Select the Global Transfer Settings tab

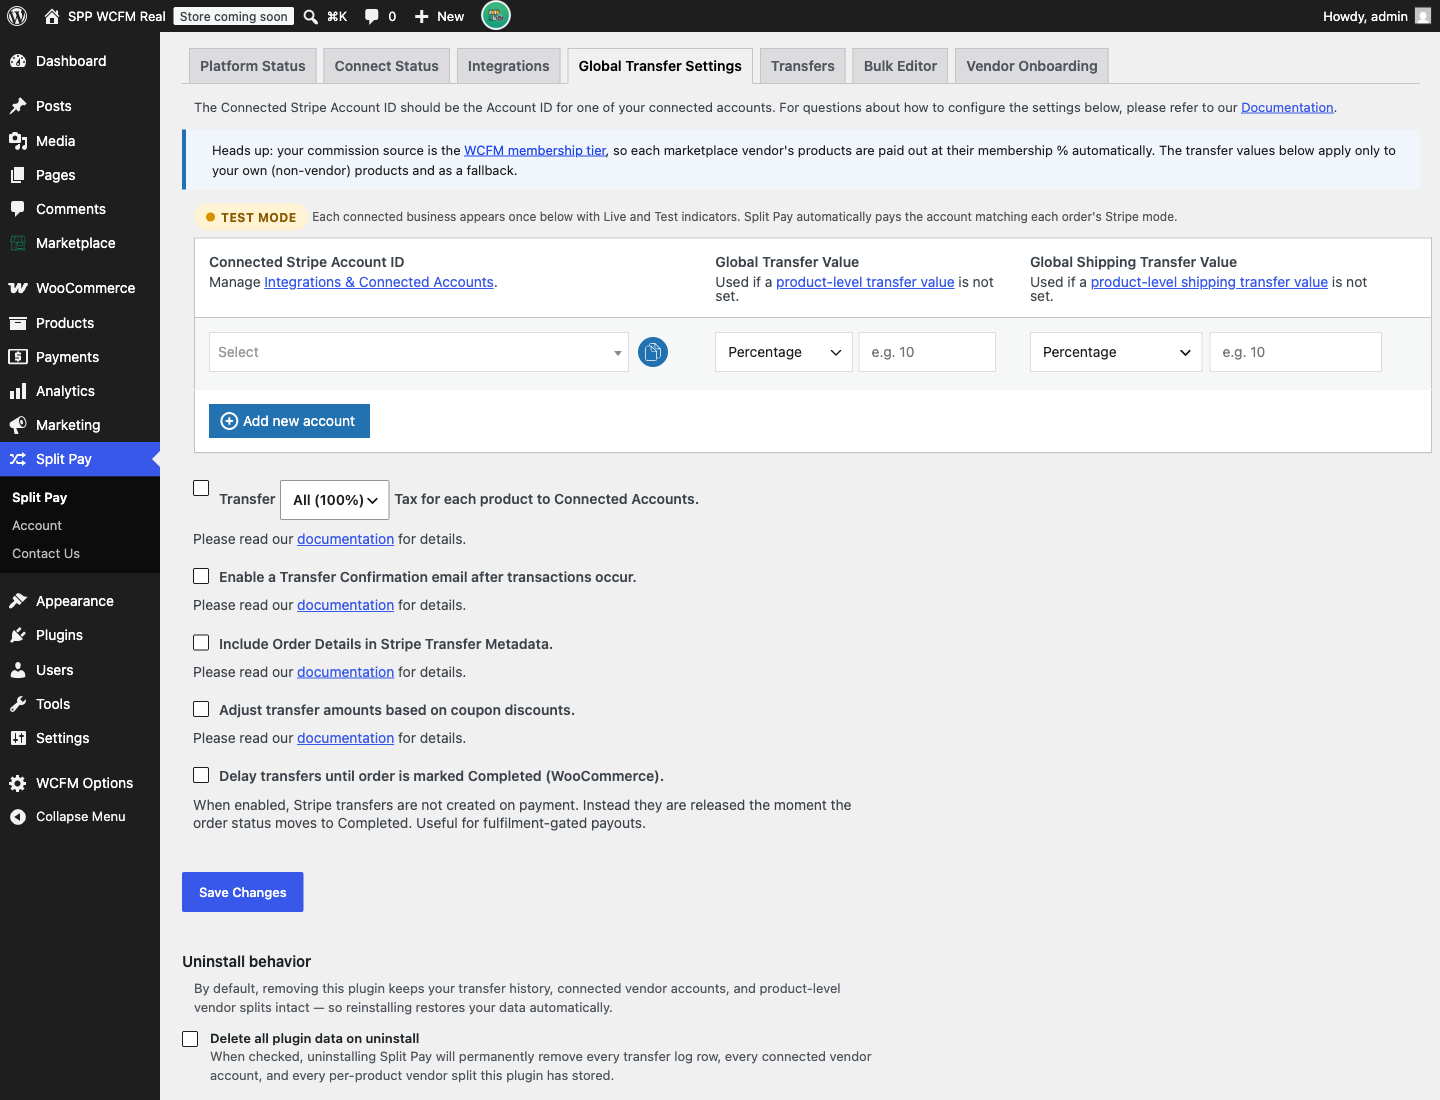[x=660, y=66]
